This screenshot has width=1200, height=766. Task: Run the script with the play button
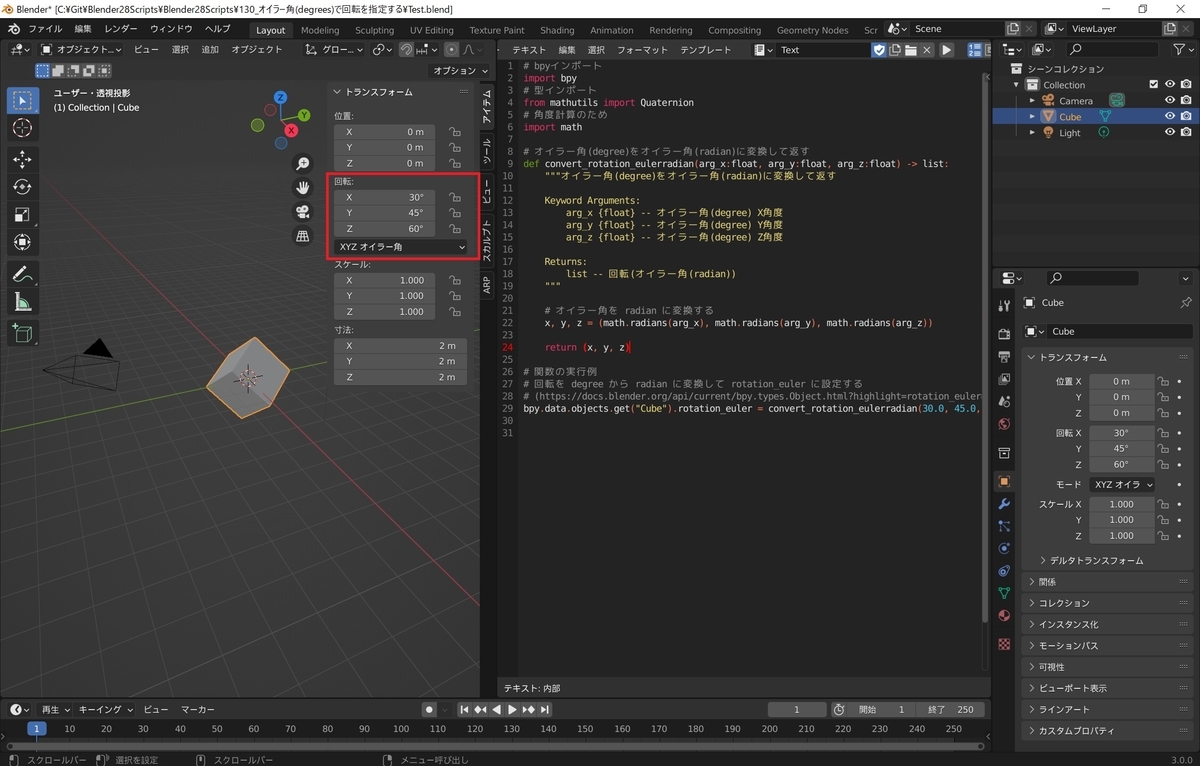click(x=946, y=49)
